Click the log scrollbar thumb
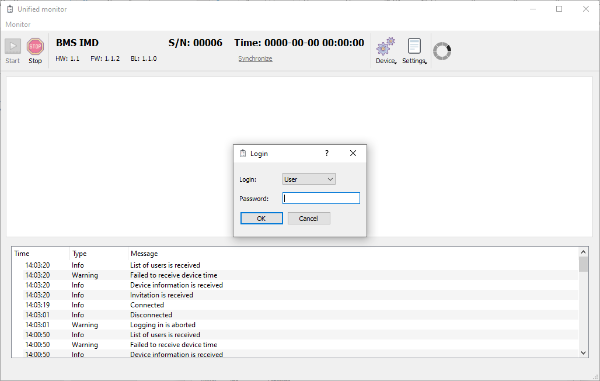 tap(583, 264)
